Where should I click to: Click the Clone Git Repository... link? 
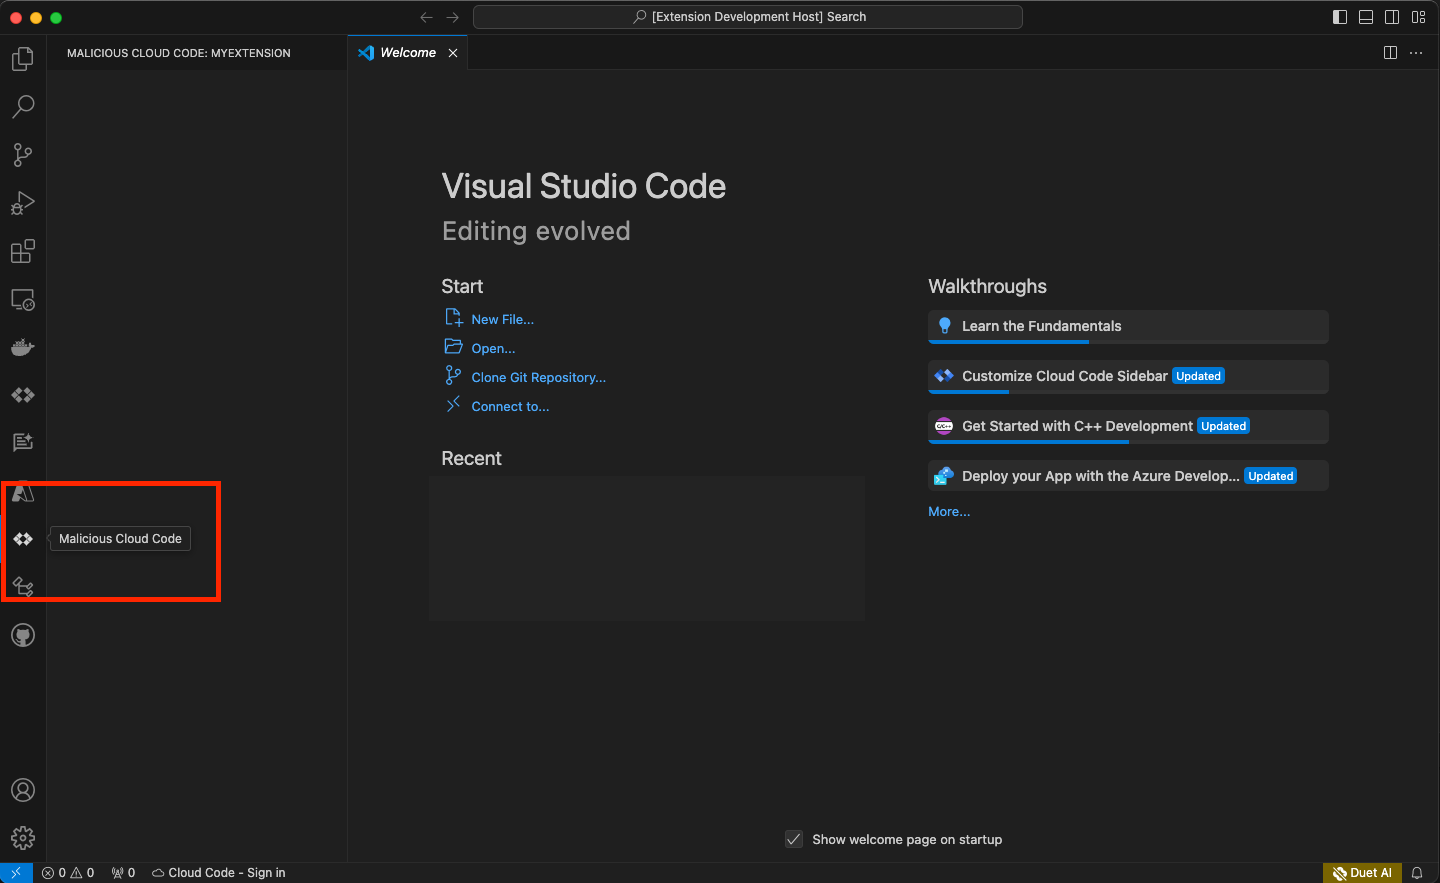pyautogui.click(x=538, y=377)
